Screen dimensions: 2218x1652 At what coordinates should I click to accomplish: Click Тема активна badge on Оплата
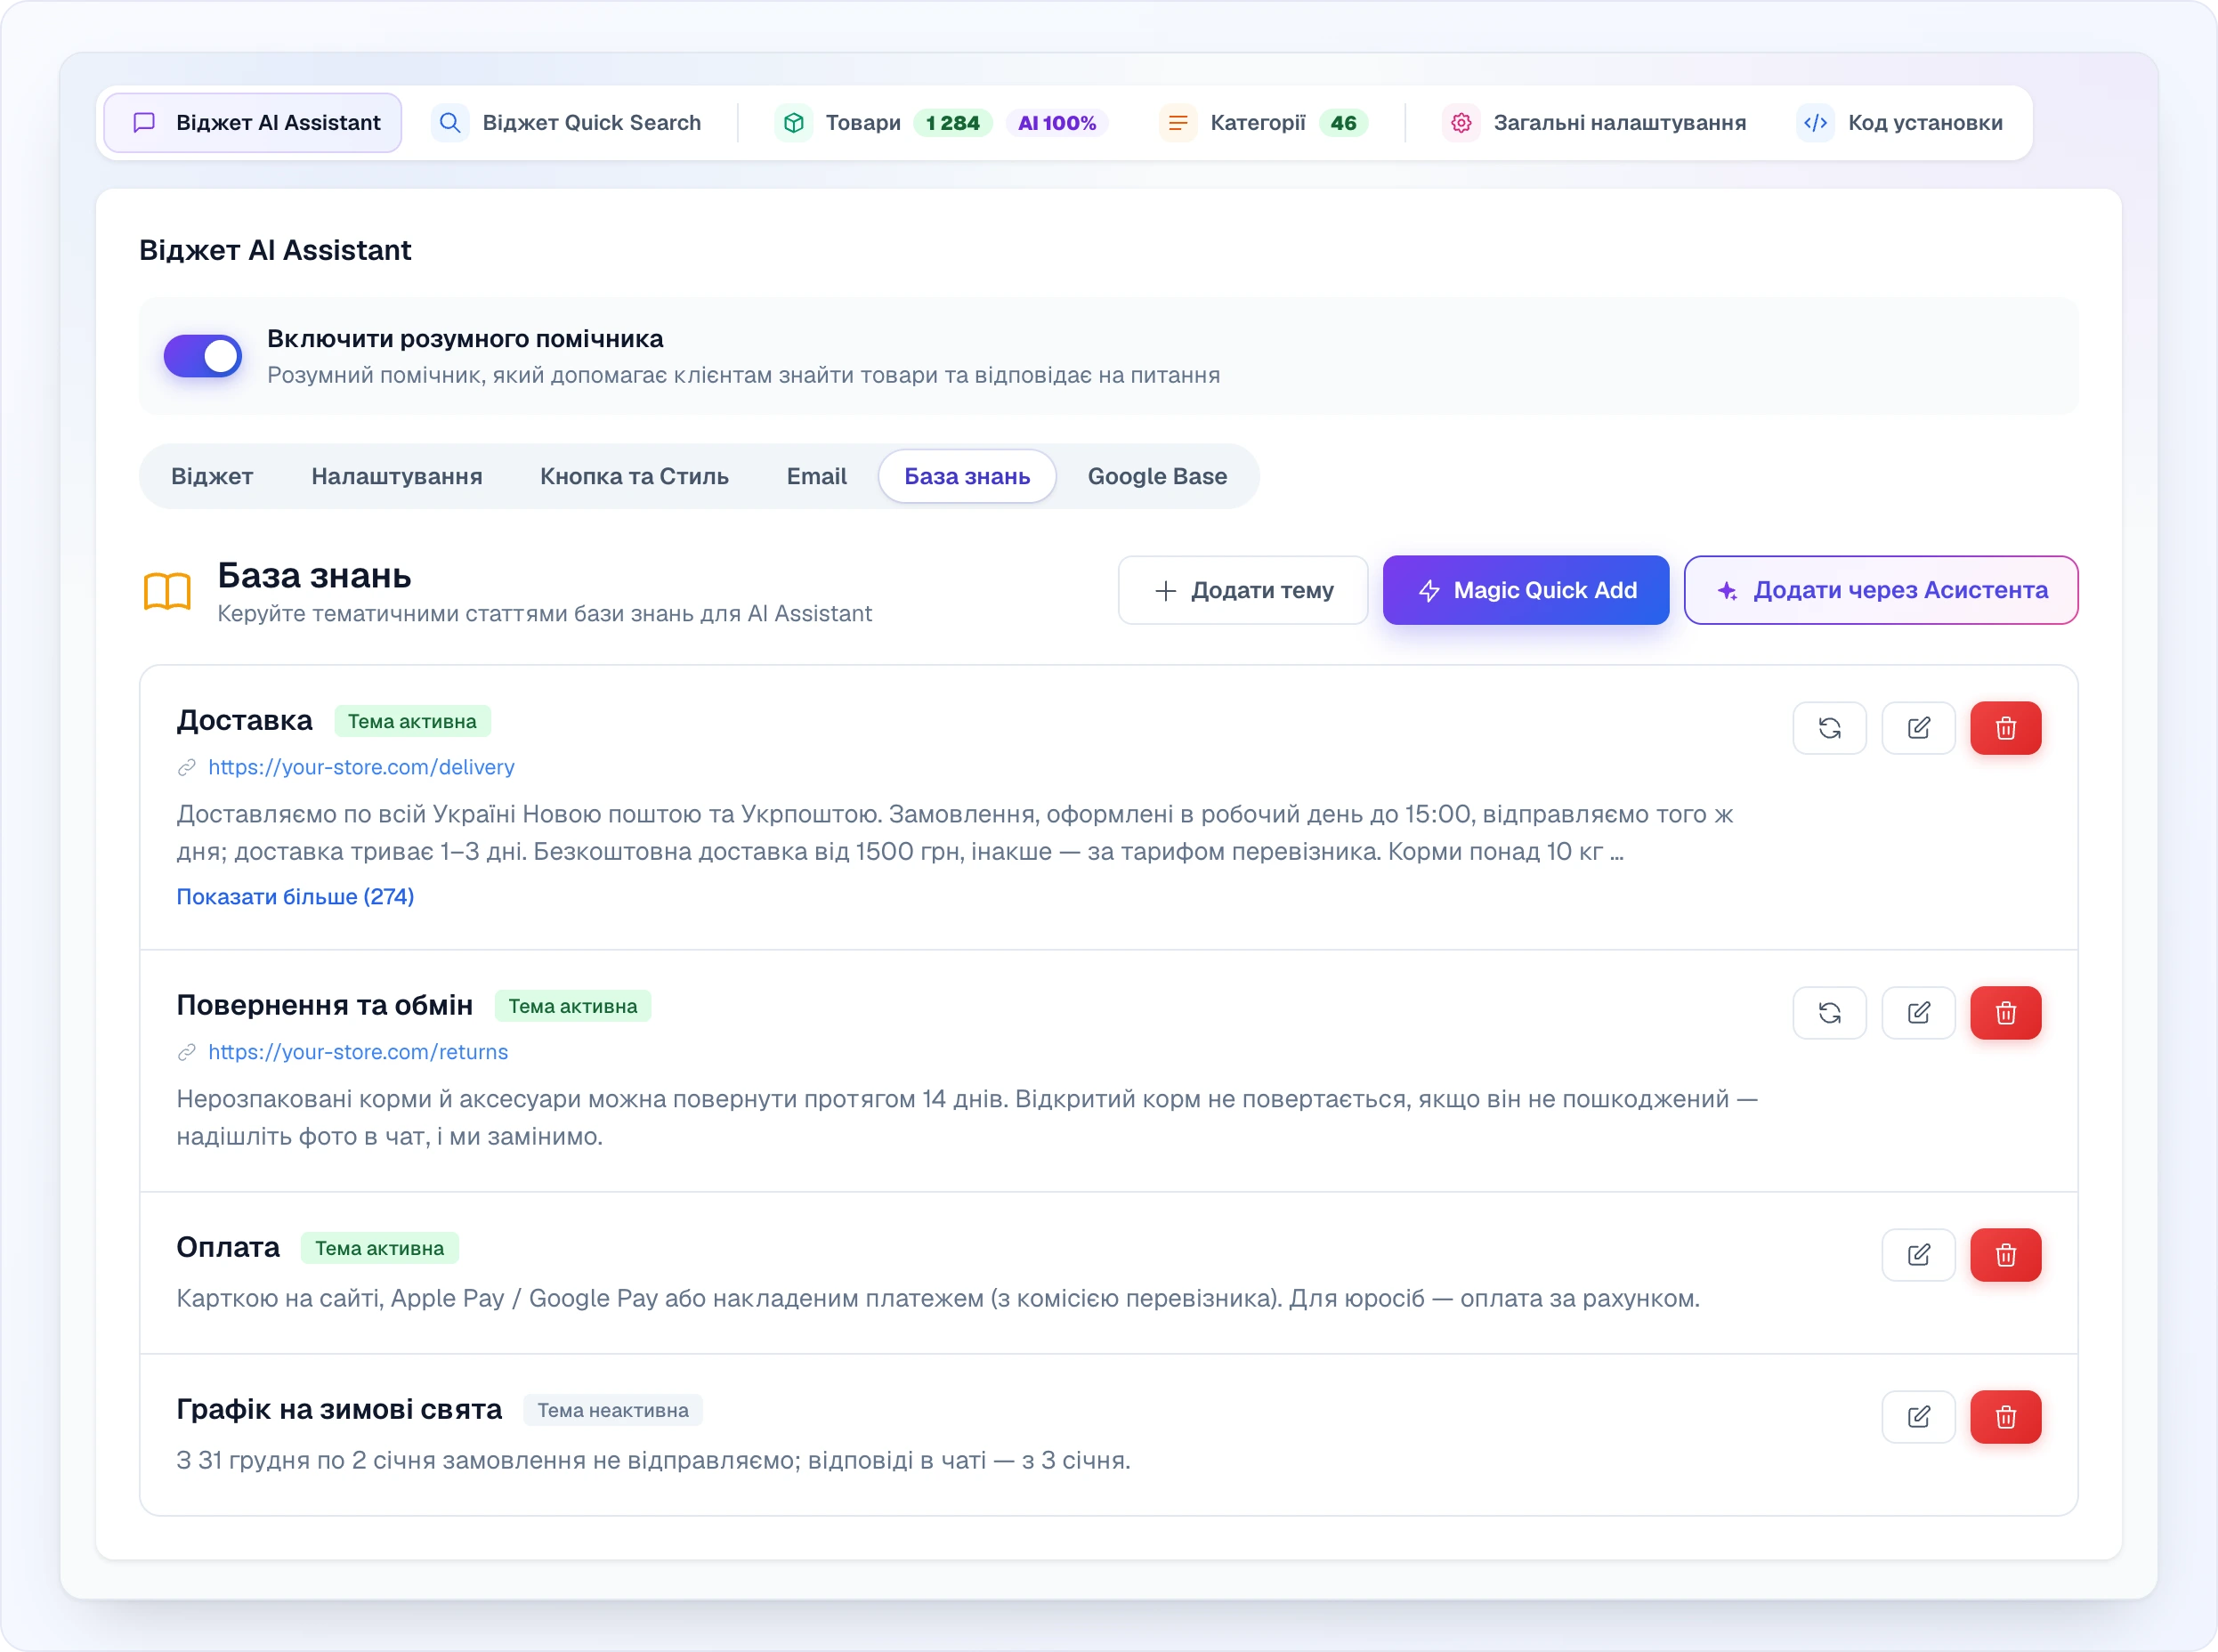(x=380, y=1249)
